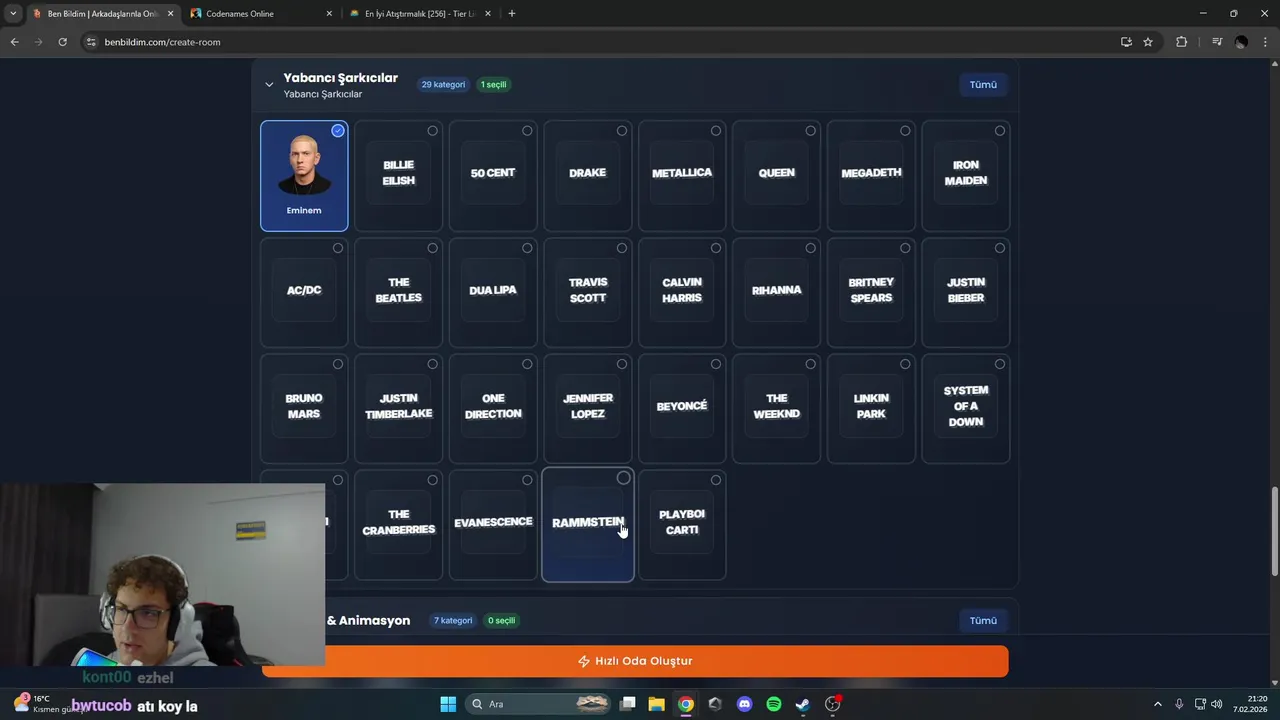Open Steam from the taskbar
Screen dimensions: 1280x720
pyautogui.click(x=802, y=704)
